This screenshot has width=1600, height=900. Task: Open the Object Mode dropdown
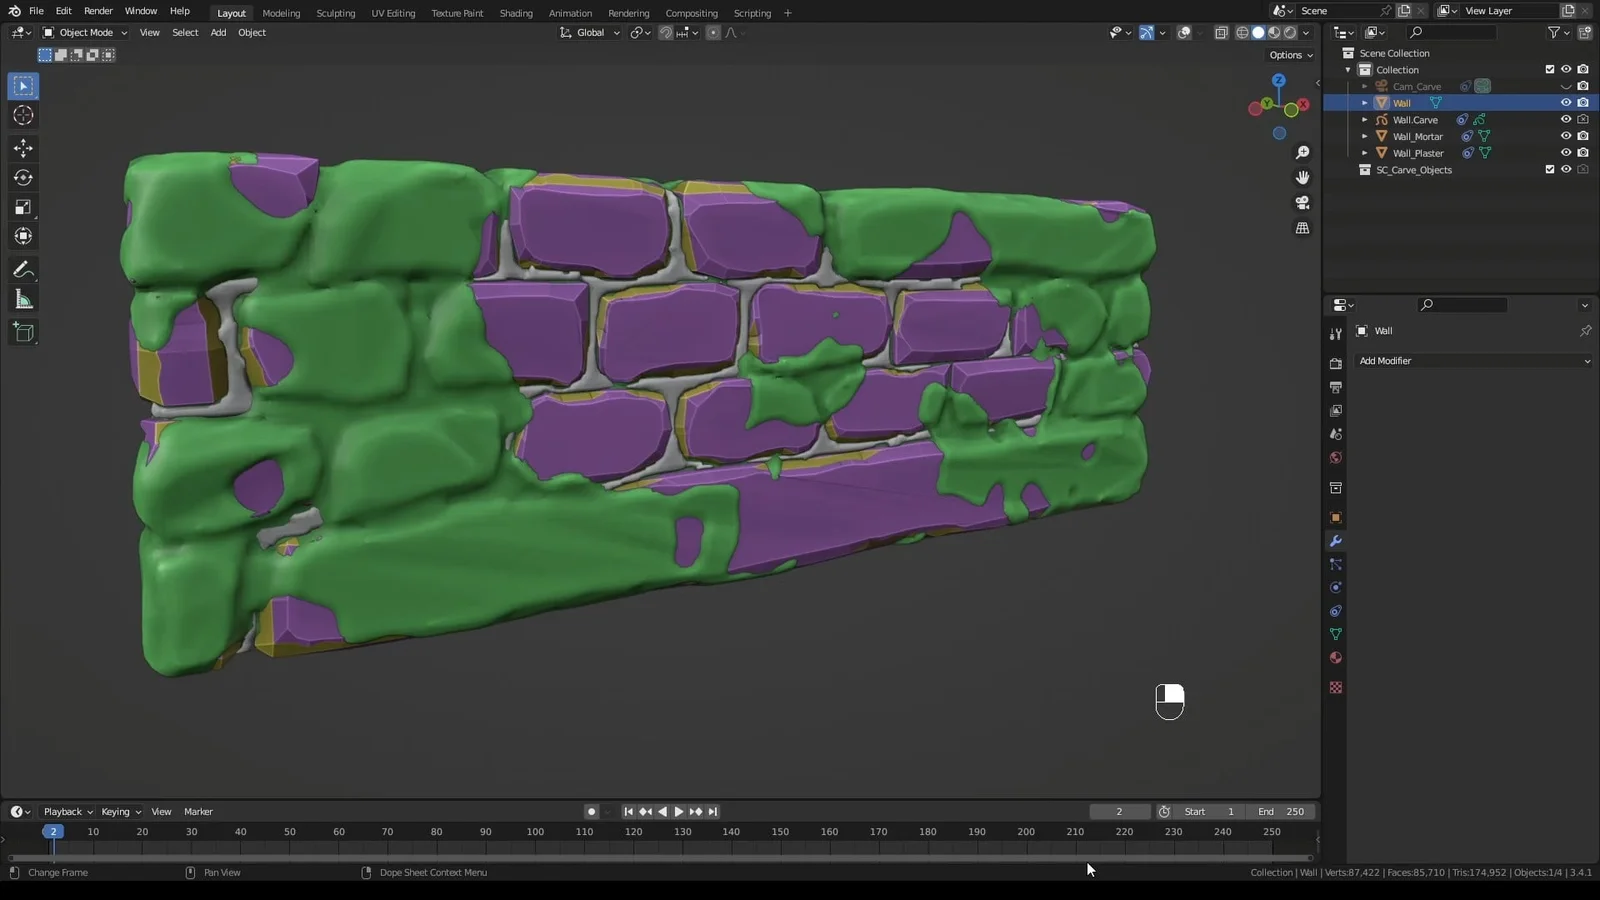point(86,32)
